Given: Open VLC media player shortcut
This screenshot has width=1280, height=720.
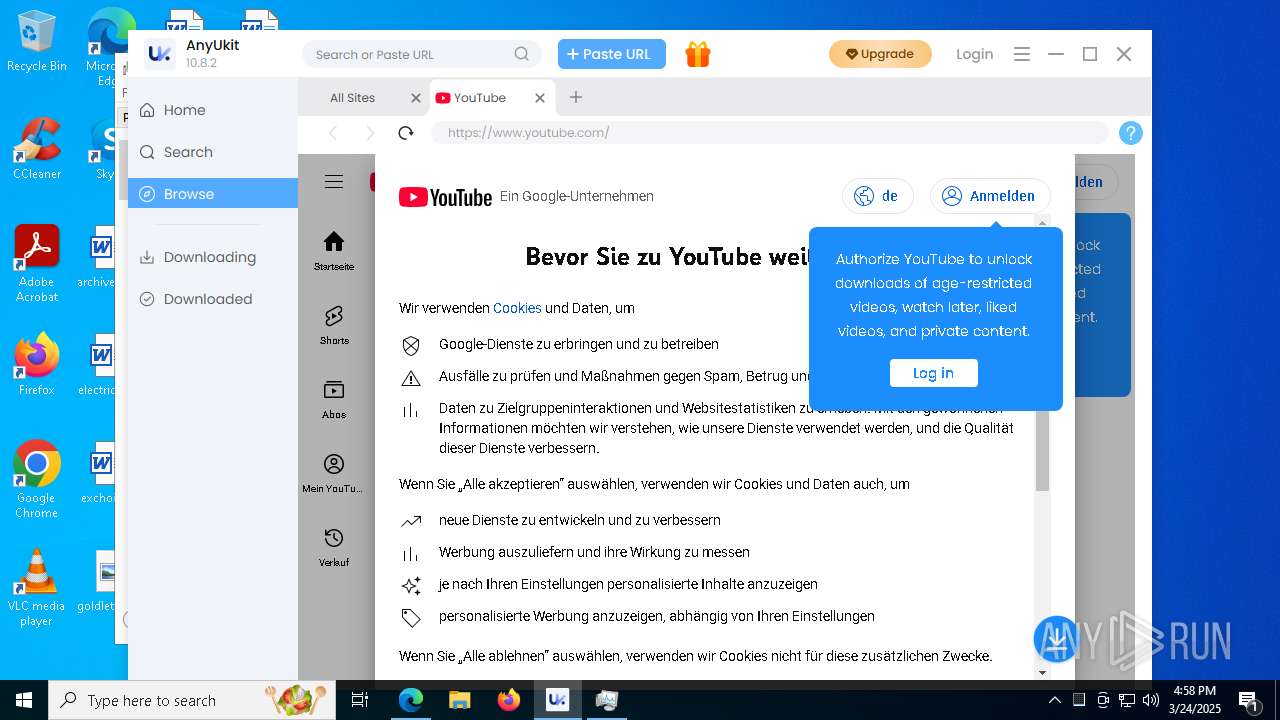Looking at the screenshot, I should click(x=37, y=588).
